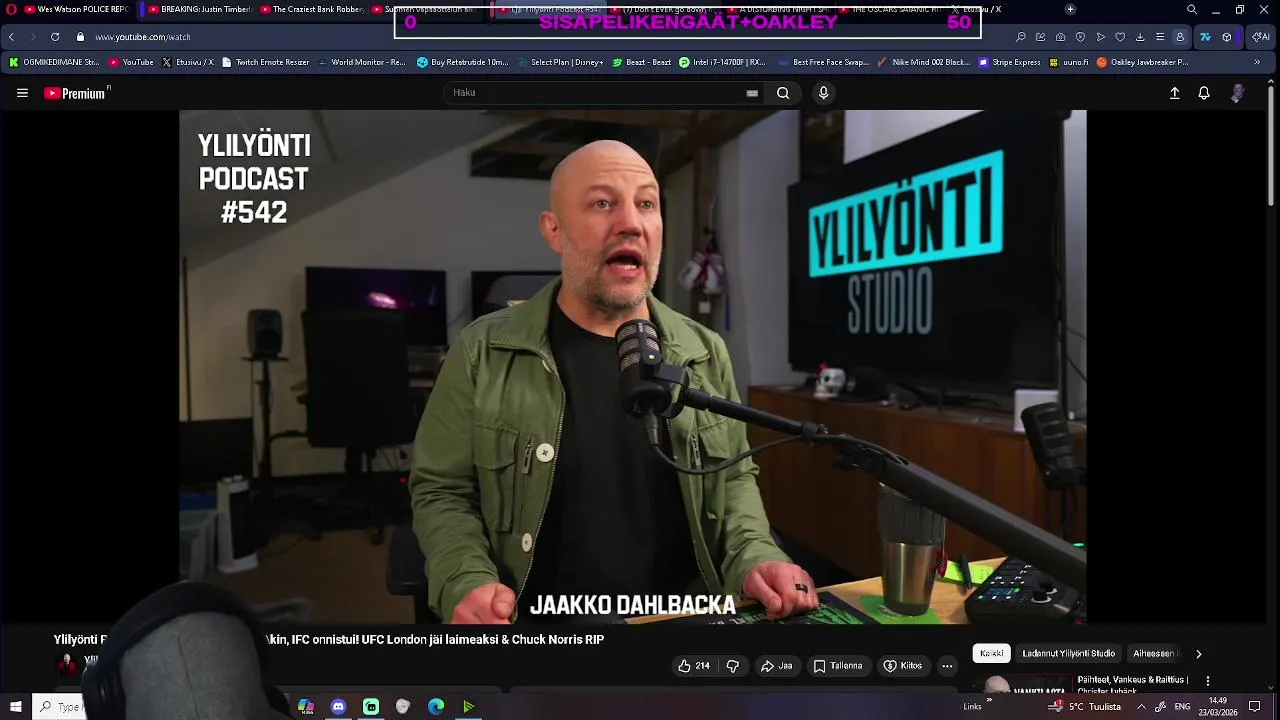Screen dimensions: 1280x720
Task: Open the Select Plan Disney+ bookmark
Action: click(560, 62)
